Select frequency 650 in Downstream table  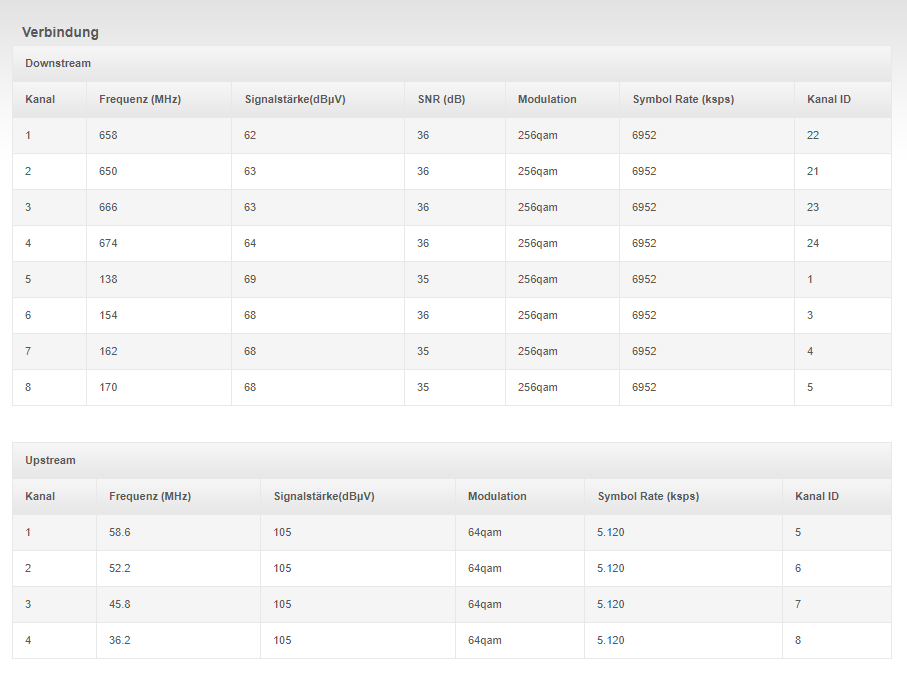(x=108, y=171)
